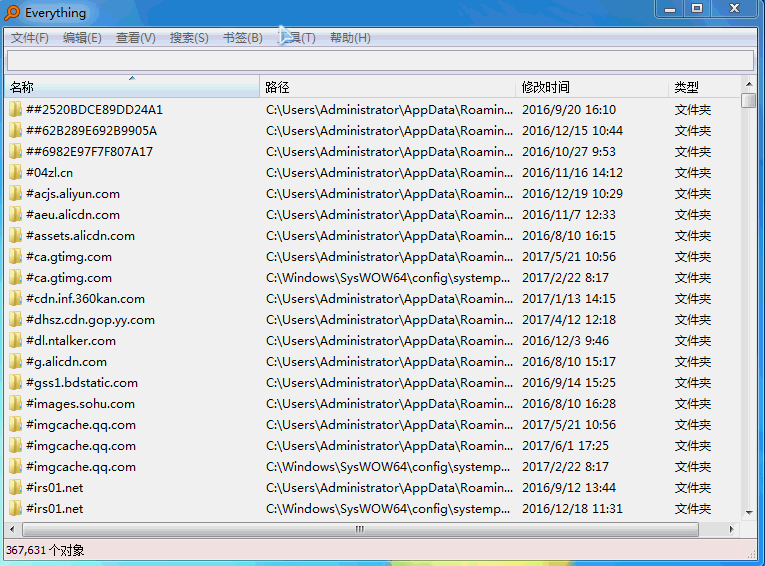Click the Everything magnifier app icon

click(12, 13)
